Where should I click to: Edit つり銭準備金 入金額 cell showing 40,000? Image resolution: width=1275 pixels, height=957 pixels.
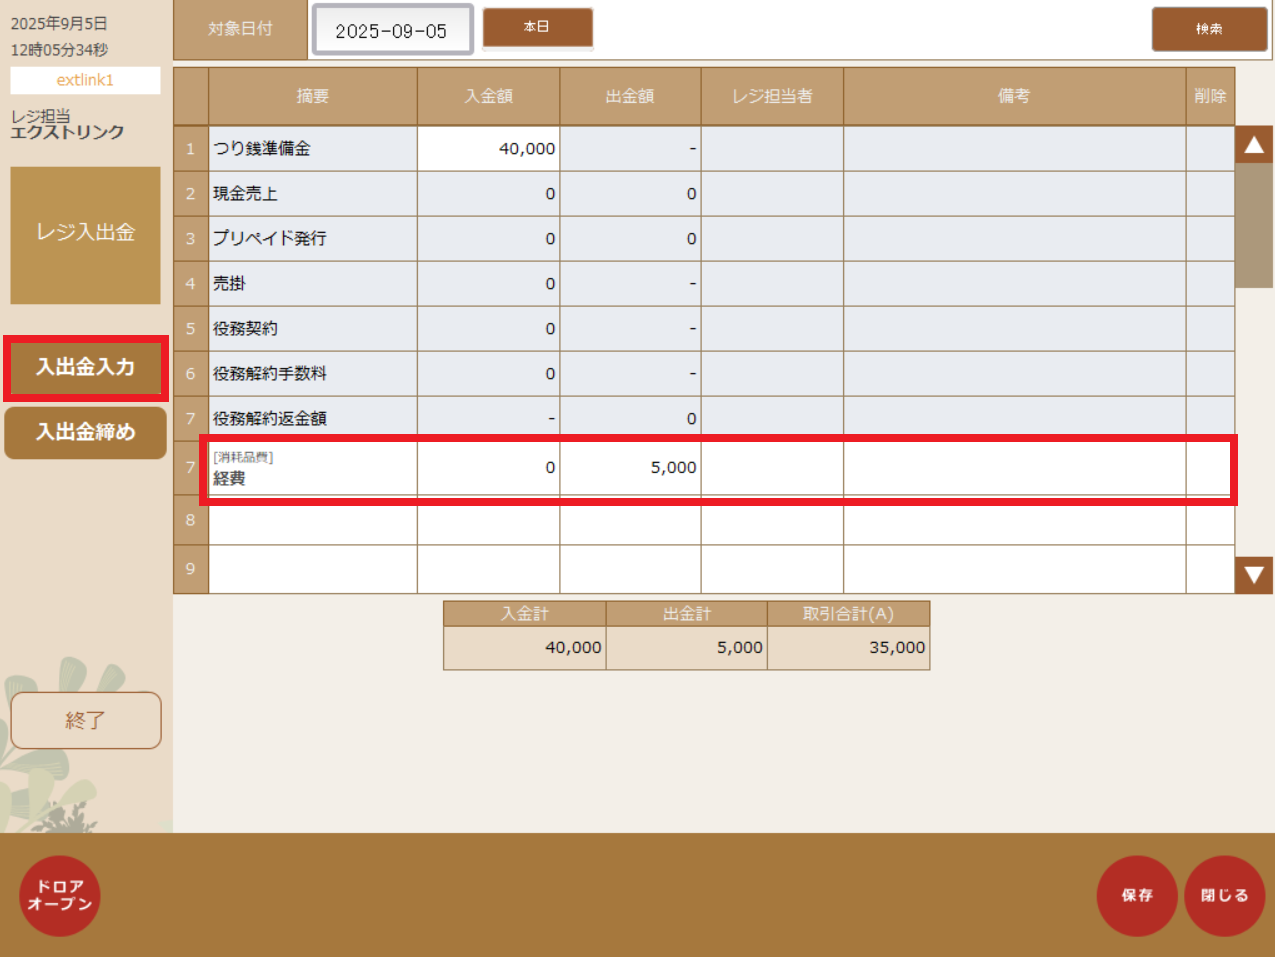(488, 148)
